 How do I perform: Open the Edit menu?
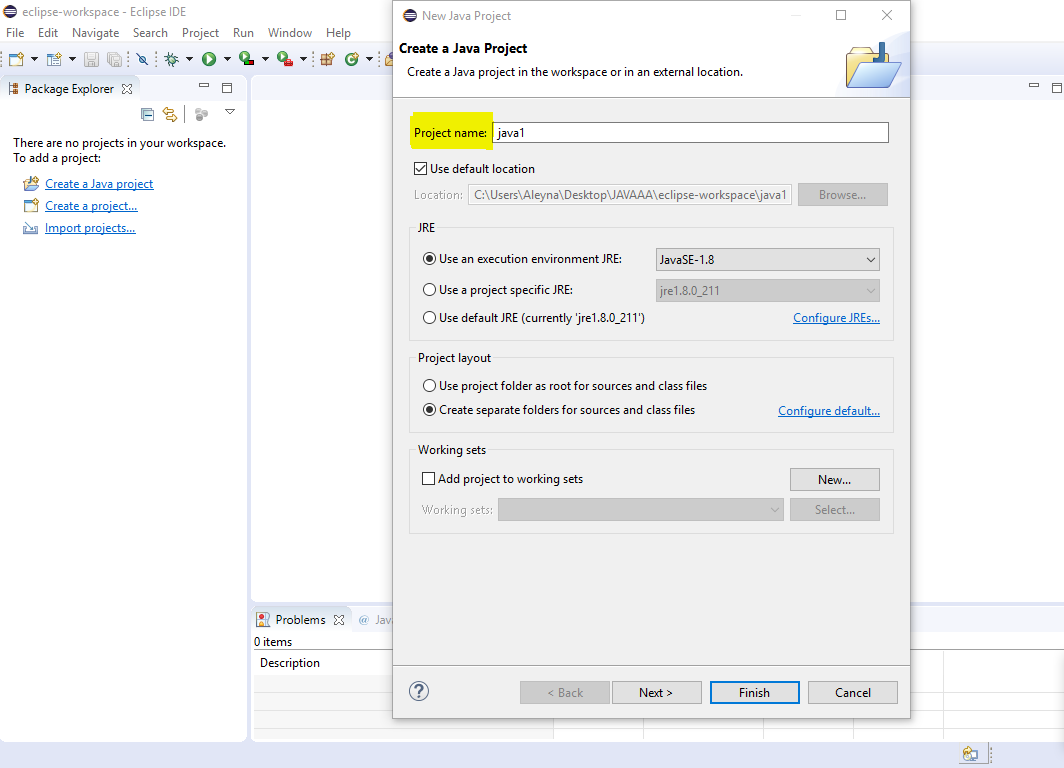click(48, 33)
